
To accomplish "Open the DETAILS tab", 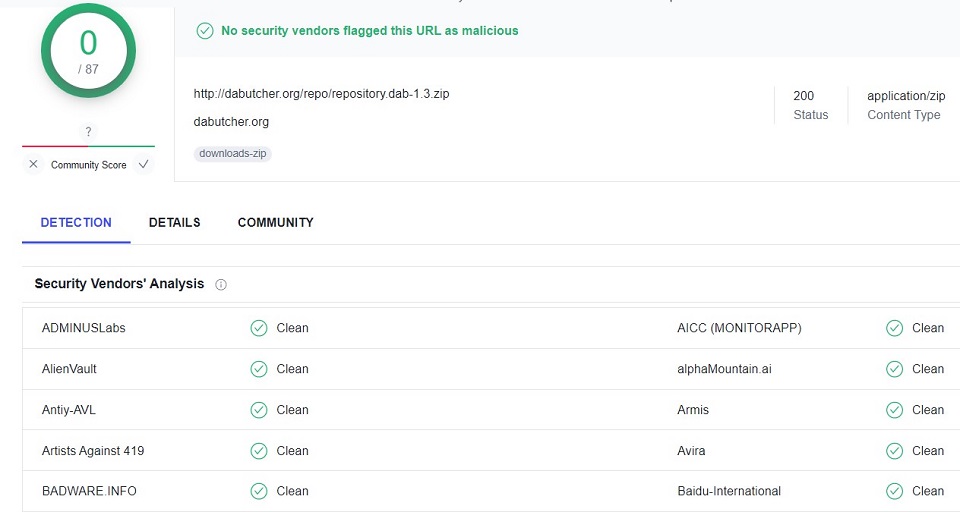I will click(174, 222).
